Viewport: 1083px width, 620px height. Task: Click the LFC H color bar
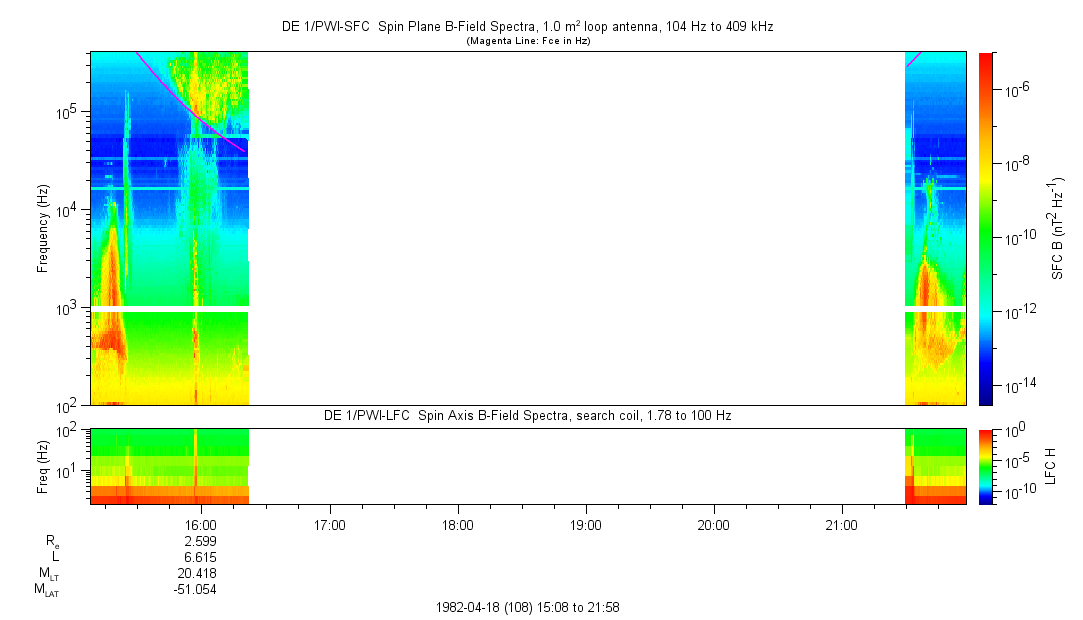(985, 466)
